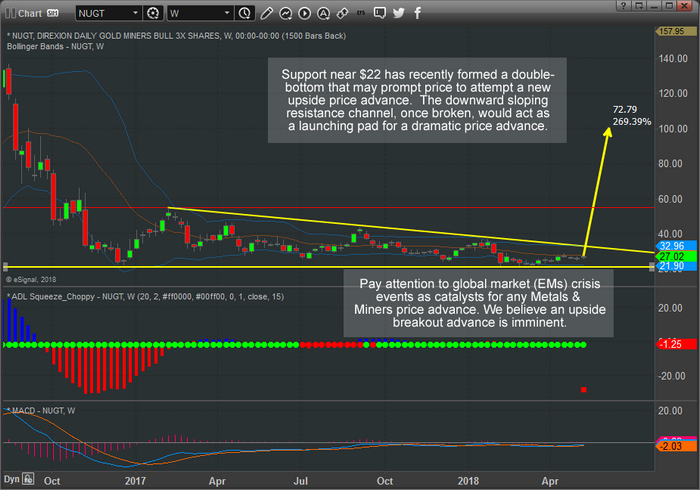
Task: Open the symbol settings gear icon
Action: point(153,13)
